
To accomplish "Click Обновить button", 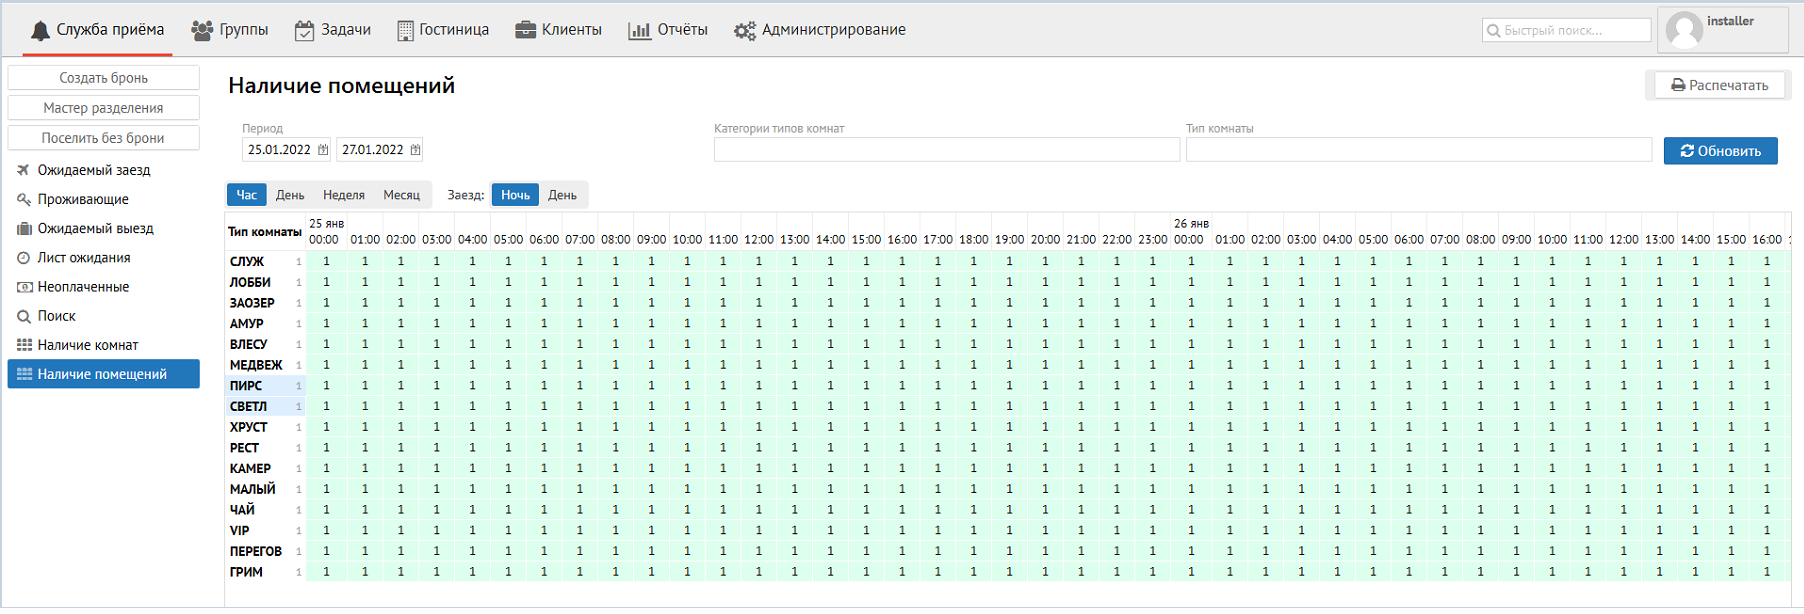I will tap(1720, 151).
